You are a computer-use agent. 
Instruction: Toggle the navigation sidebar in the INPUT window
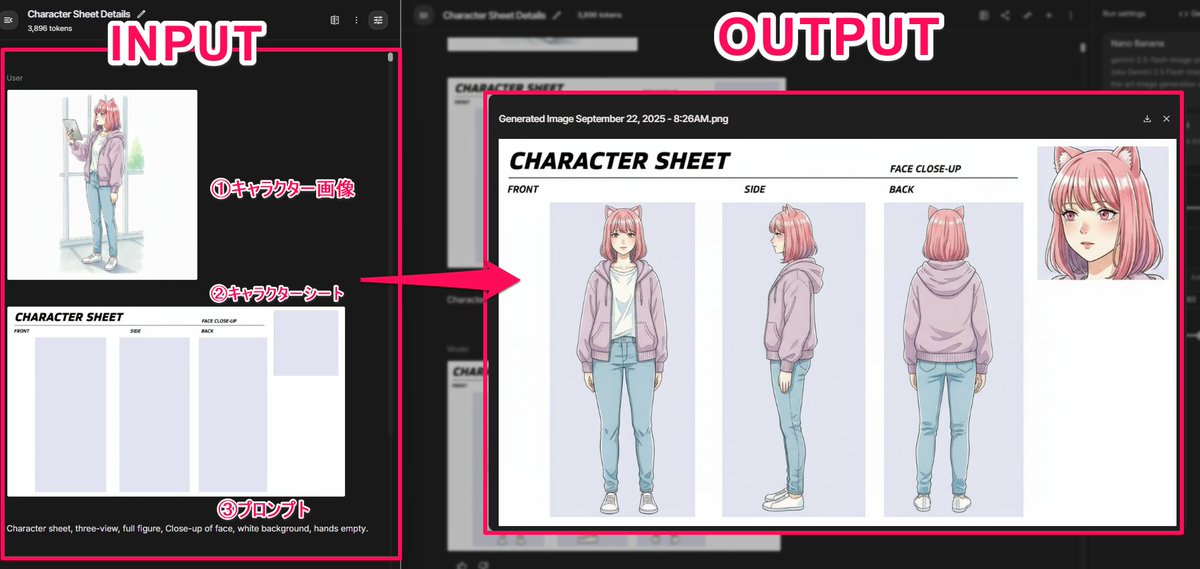(x=9, y=19)
